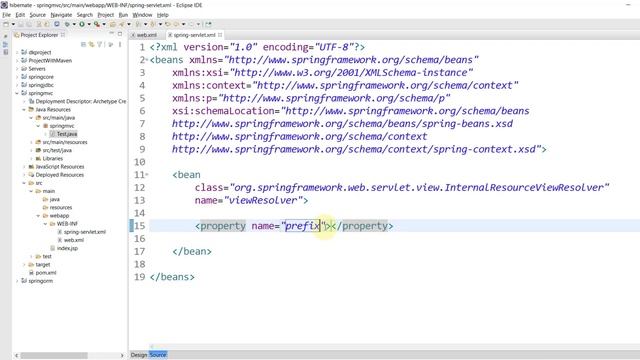
Task: Click the Save toolbar icon
Action: tap(20, 24)
